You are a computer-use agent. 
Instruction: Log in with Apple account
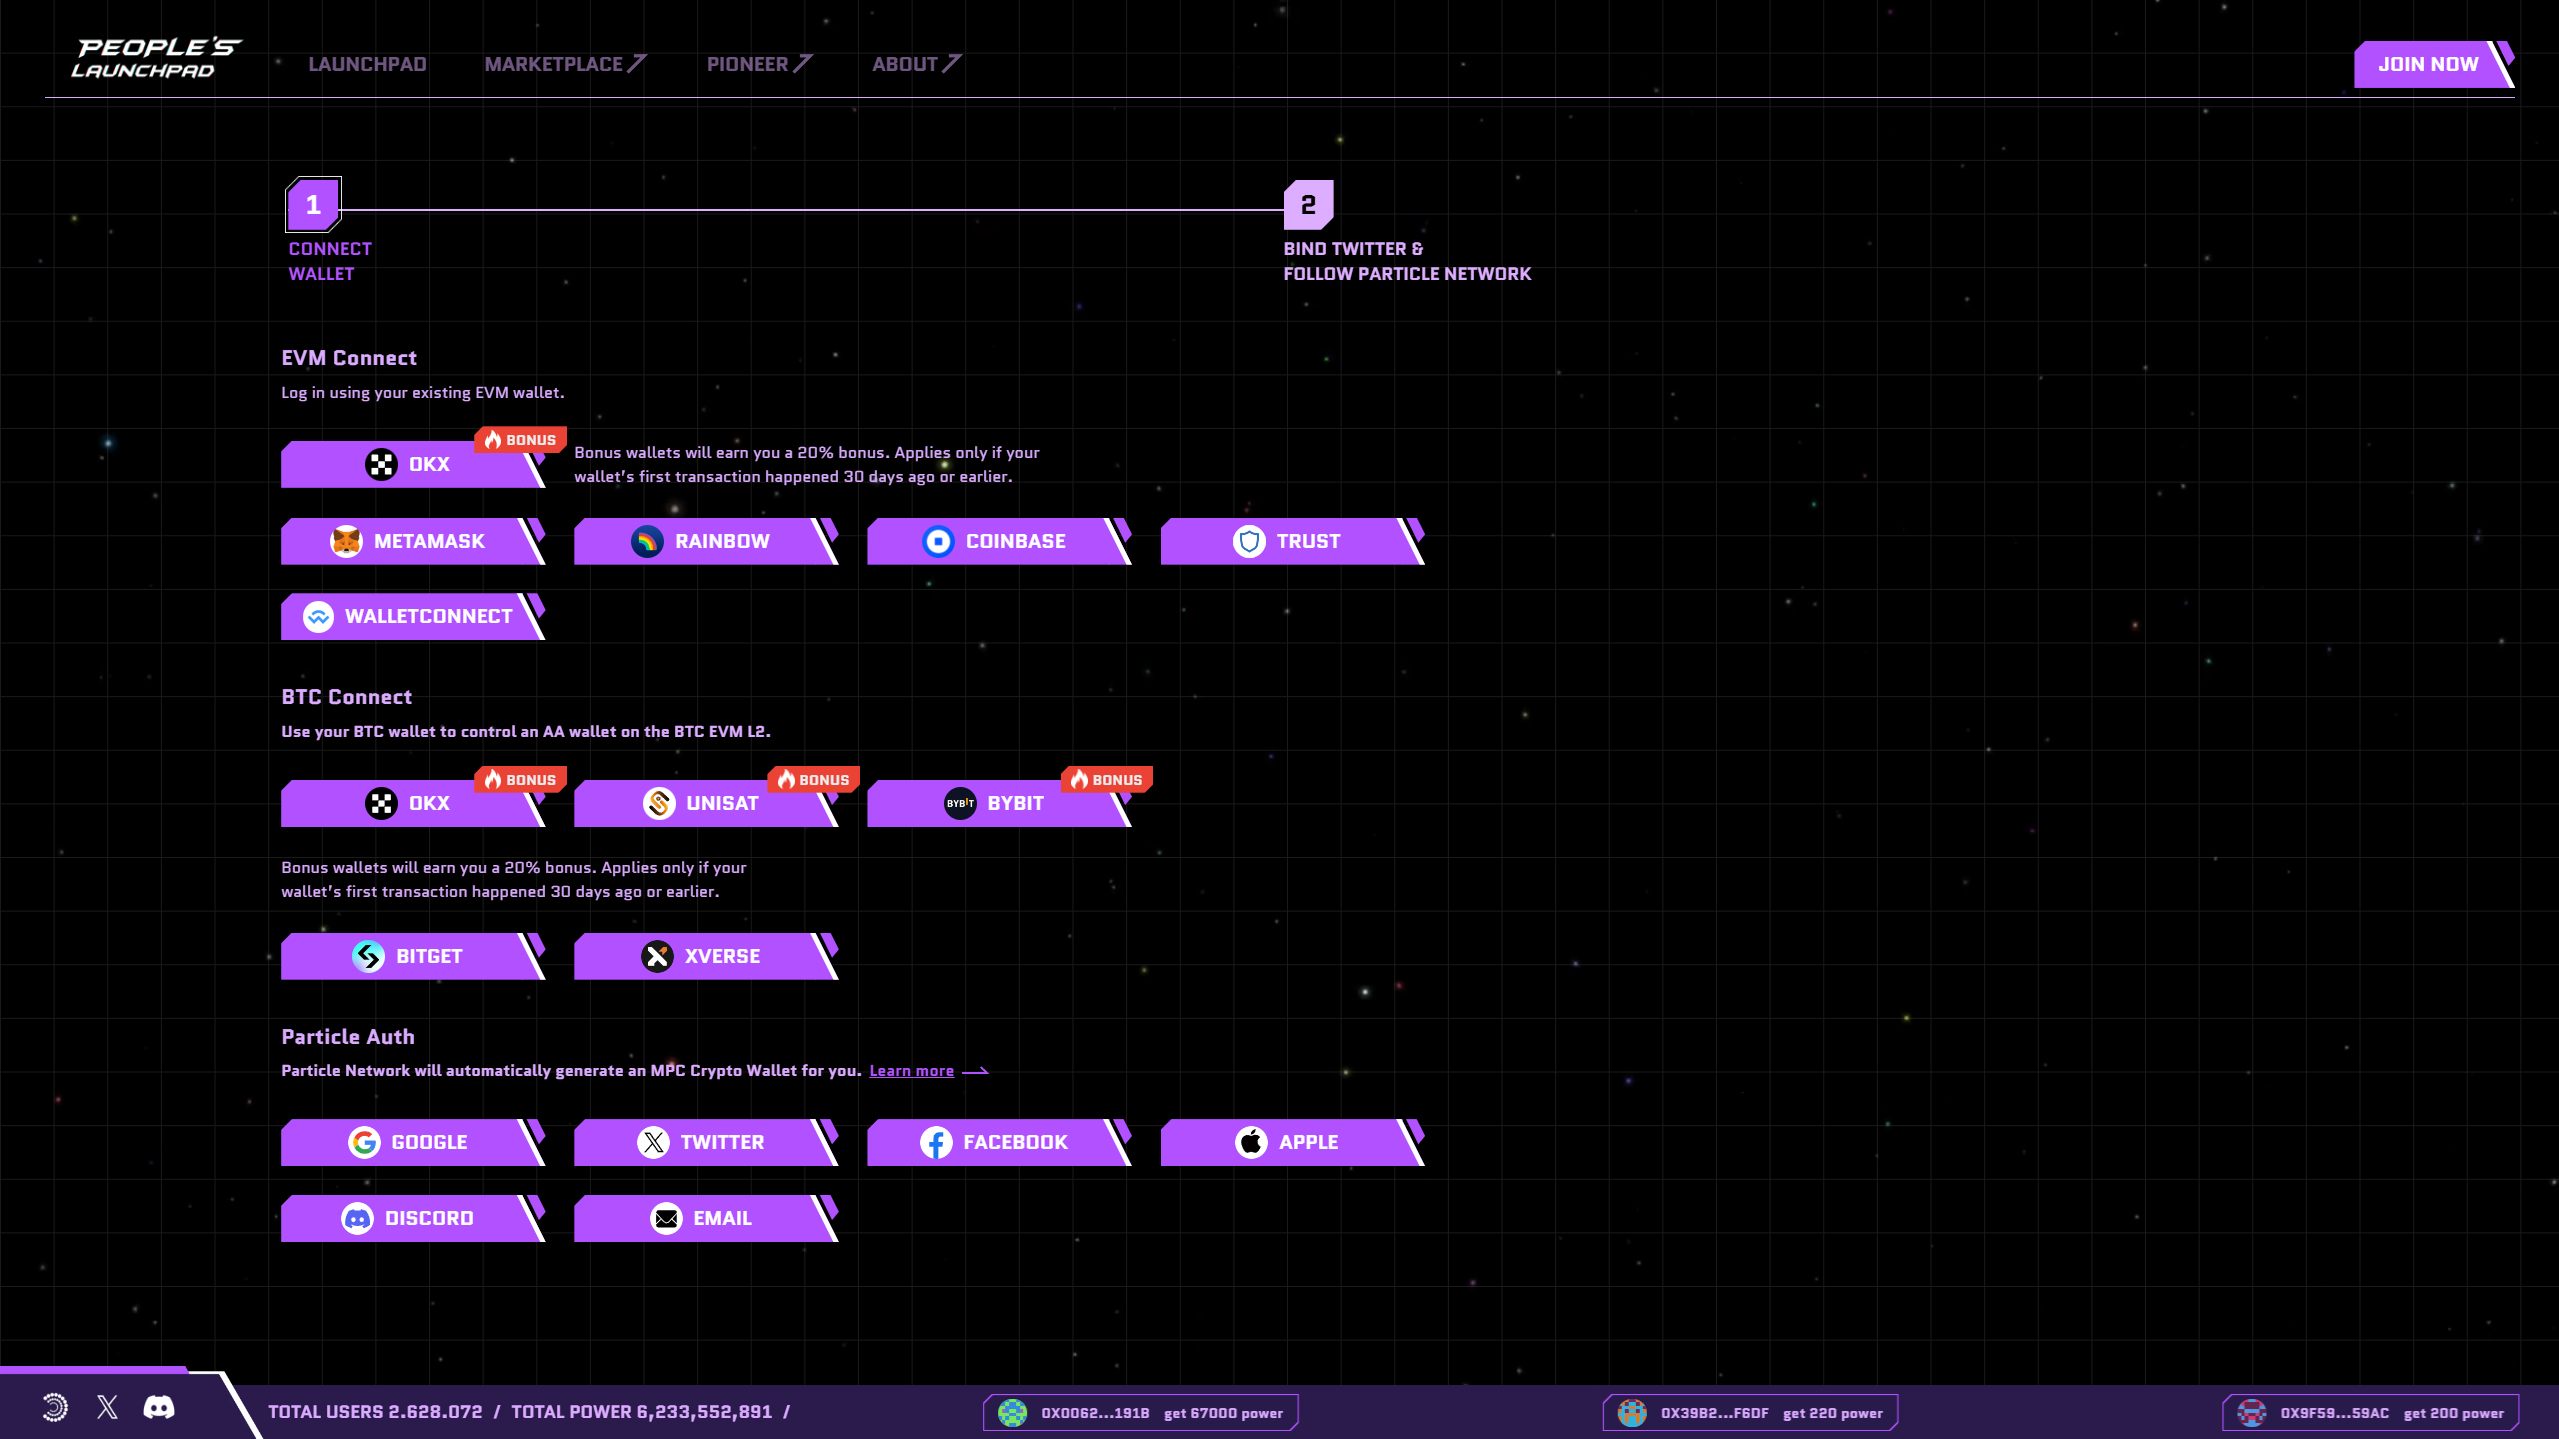(1289, 1142)
